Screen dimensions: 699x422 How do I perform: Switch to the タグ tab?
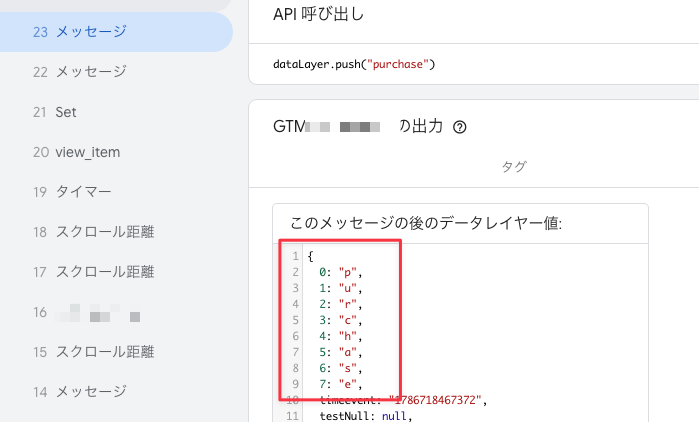(514, 167)
